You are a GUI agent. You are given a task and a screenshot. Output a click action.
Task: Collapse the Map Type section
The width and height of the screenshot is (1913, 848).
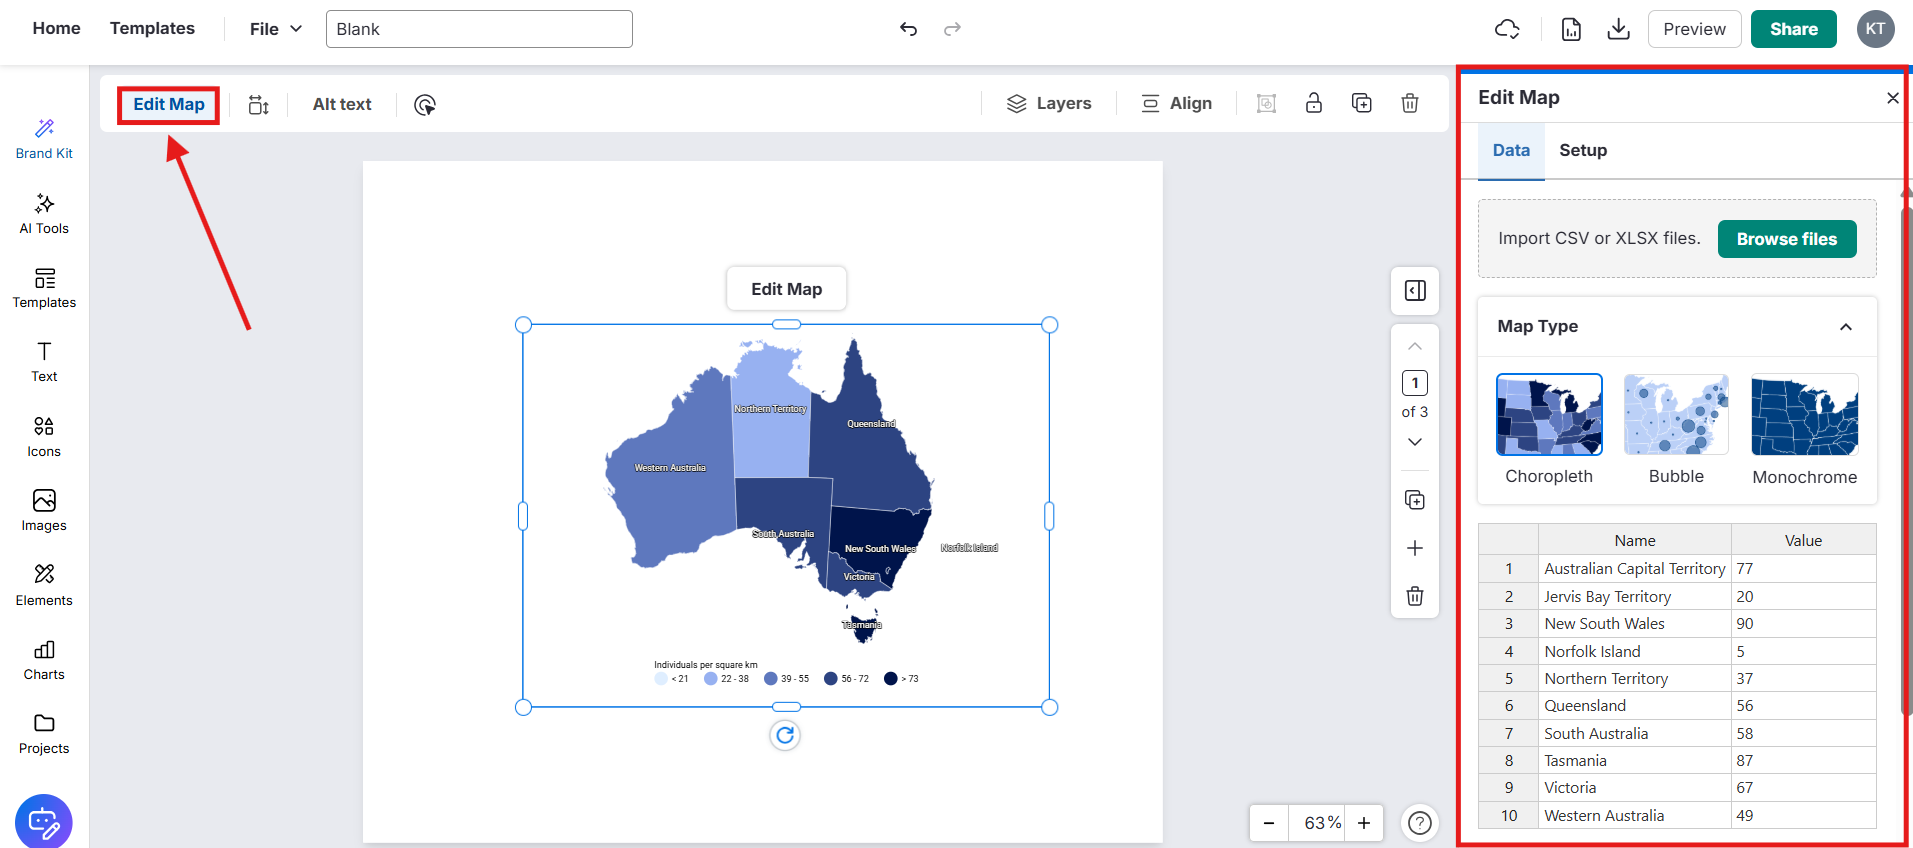1846,327
